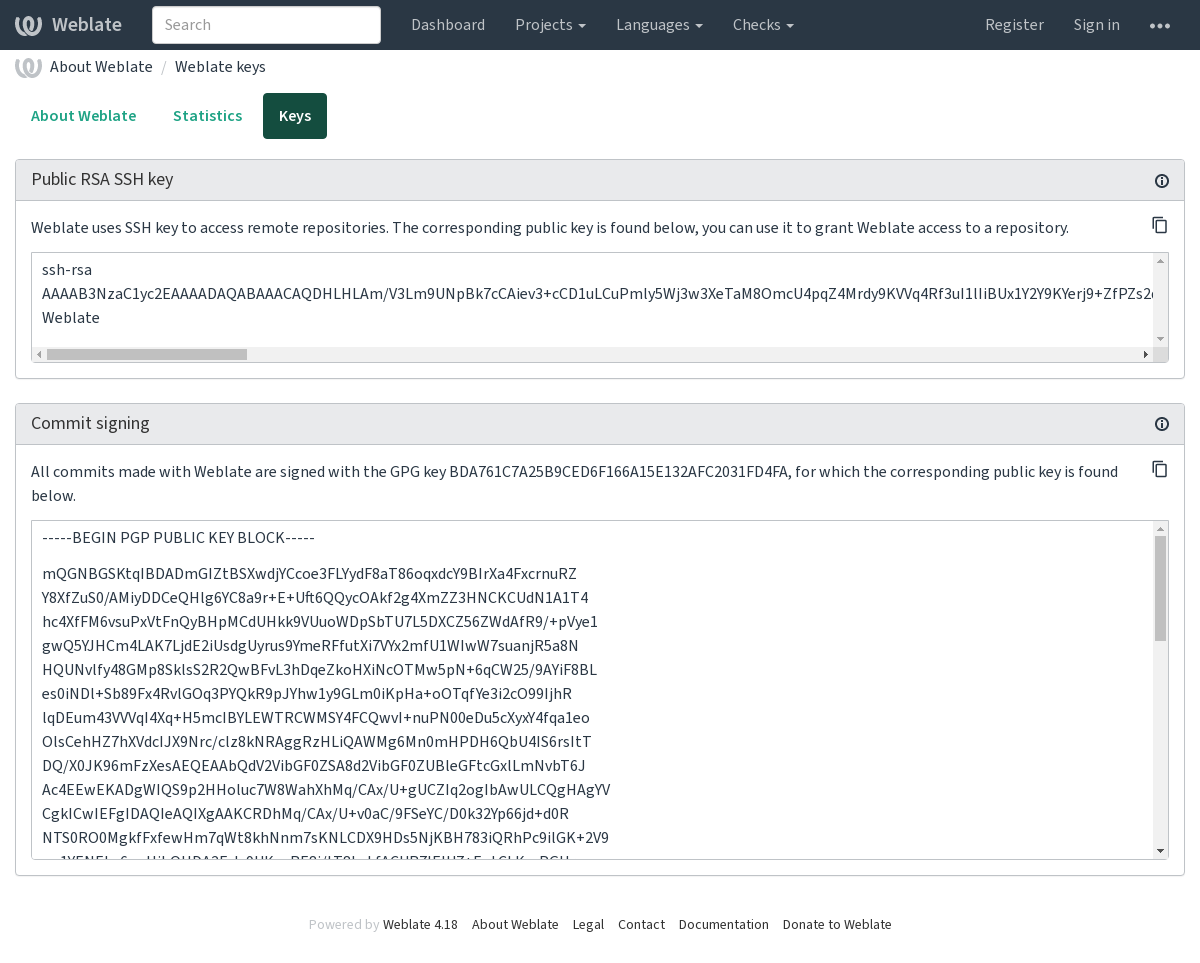
Task: Open the Weblate keys breadcrumb link
Action: 220,67
